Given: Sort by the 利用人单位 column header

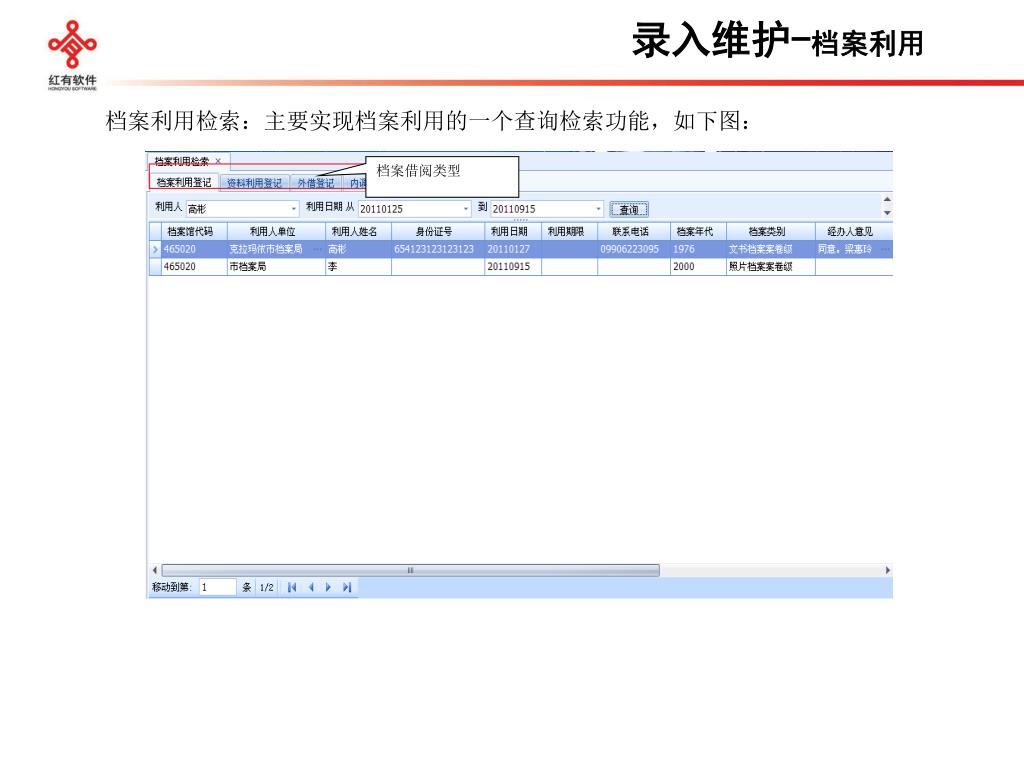Looking at the screenshot, I should (x=276, y=231).
